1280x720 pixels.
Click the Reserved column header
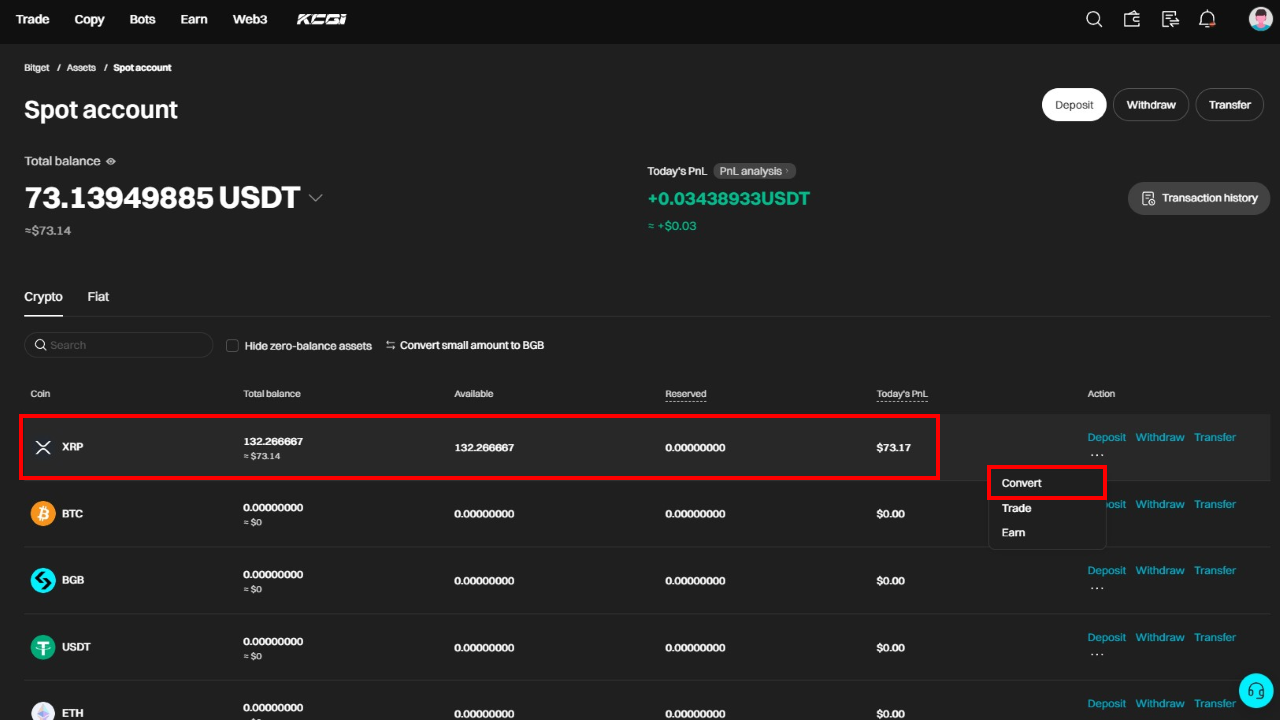coord(686,394)
